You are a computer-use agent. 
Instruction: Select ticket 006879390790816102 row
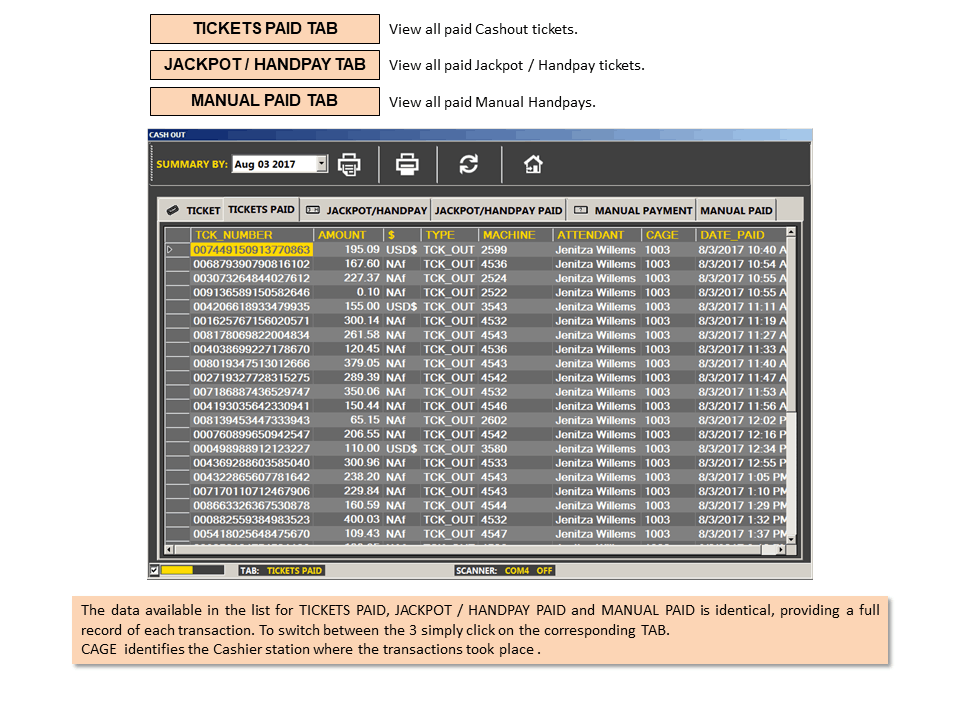475,264
